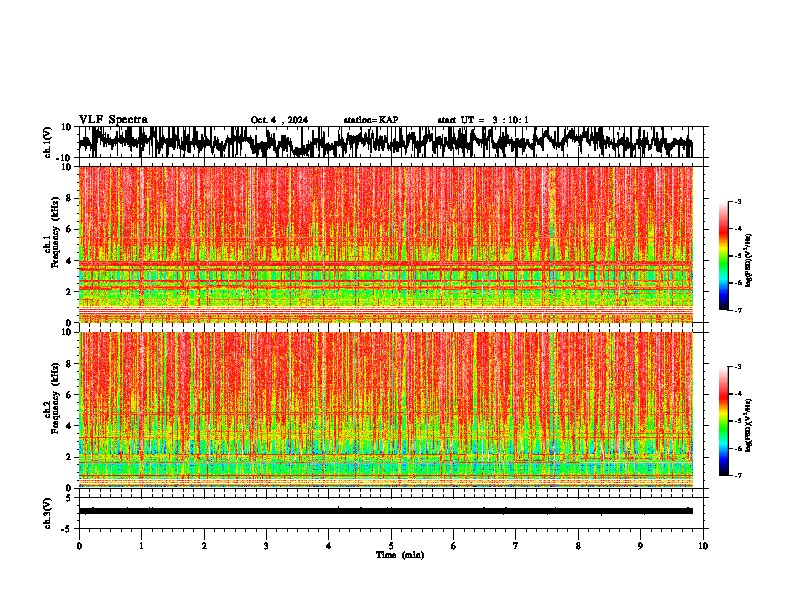The image size is (792, 612).
Task: Click the '10' tick label on the time axis
Action: pyautogui.click(x=703, y=546)
